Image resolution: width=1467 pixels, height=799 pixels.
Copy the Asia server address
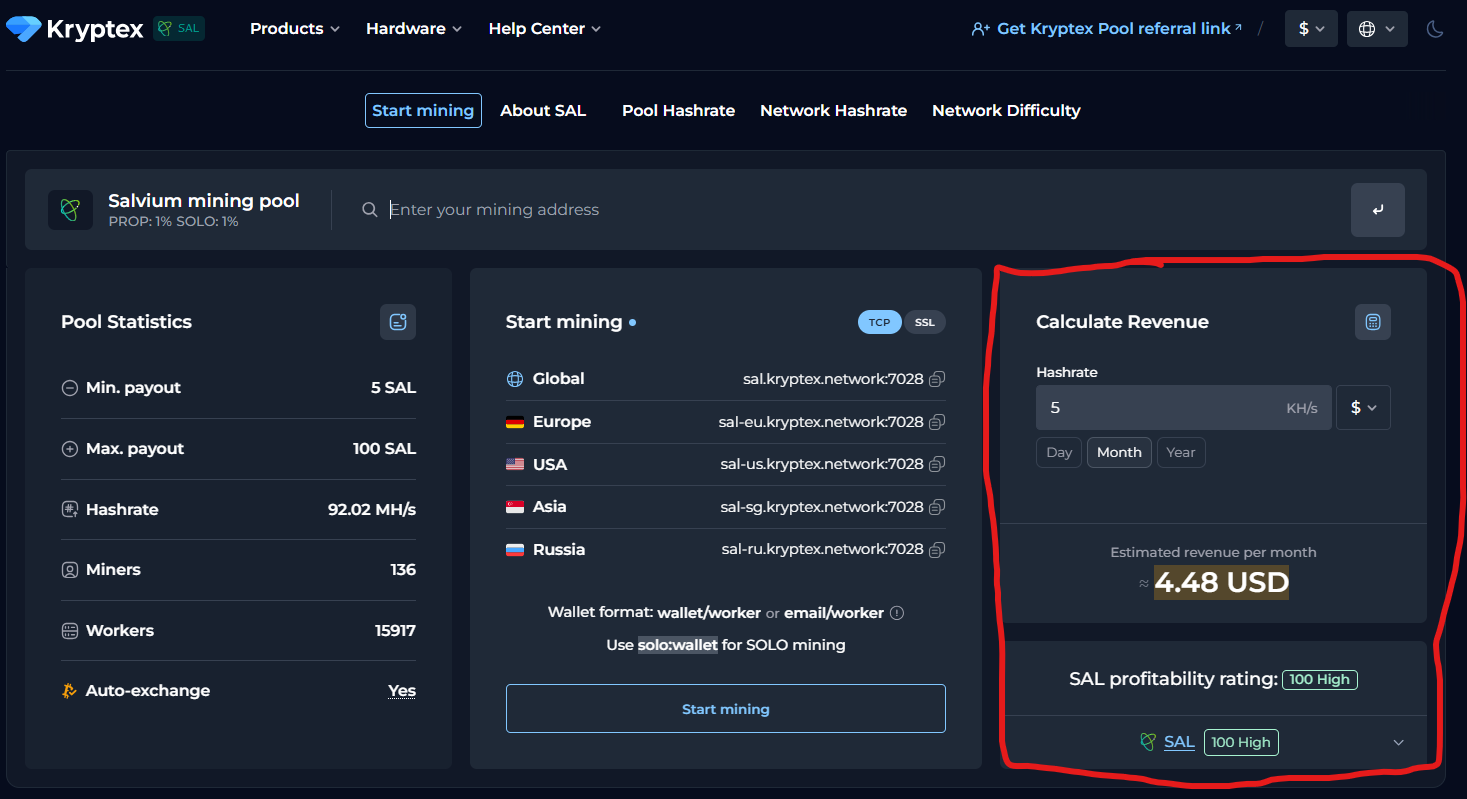(x=937, y=507)
